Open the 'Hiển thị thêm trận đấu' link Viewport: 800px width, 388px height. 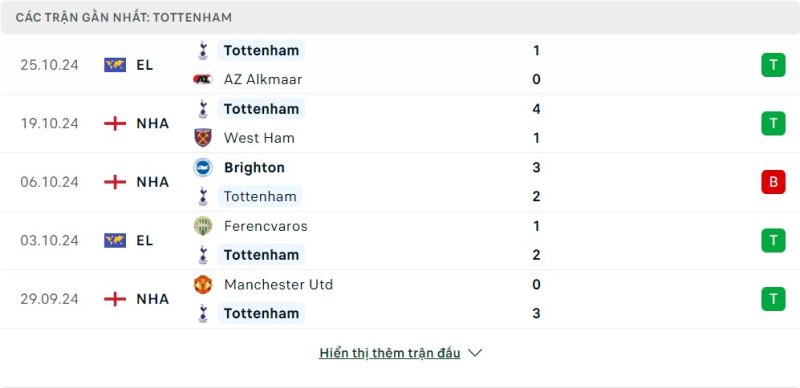390,353
